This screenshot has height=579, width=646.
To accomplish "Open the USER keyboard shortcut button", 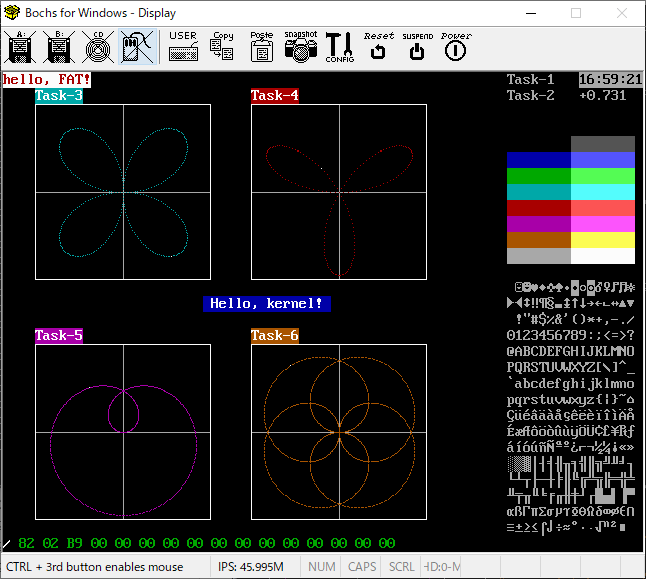I will (183, 47).
